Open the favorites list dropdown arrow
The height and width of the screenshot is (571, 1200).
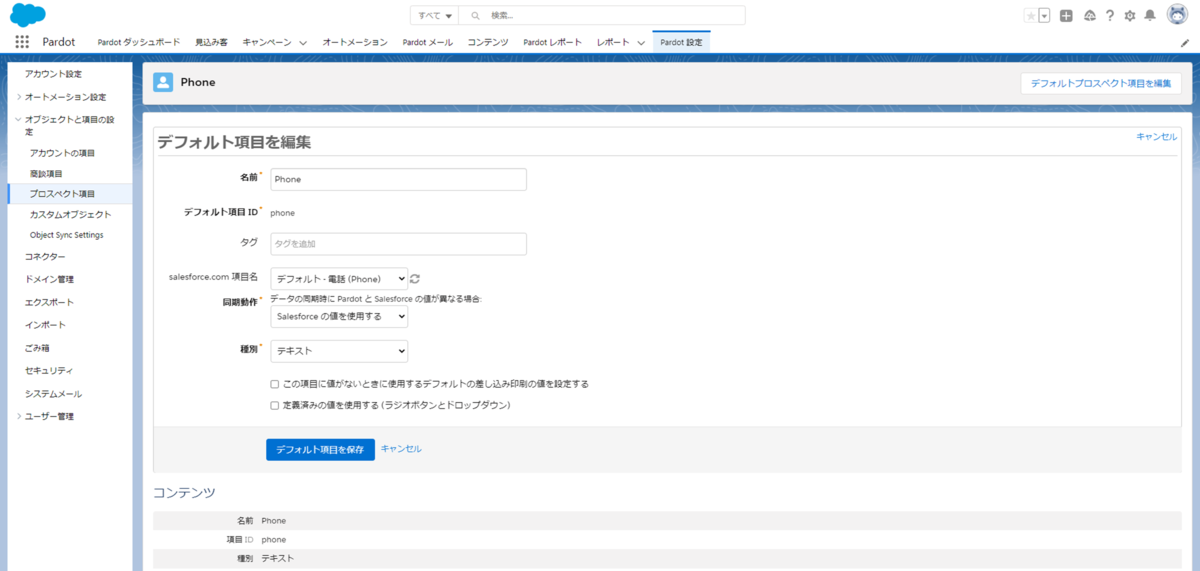point(1044,15)
